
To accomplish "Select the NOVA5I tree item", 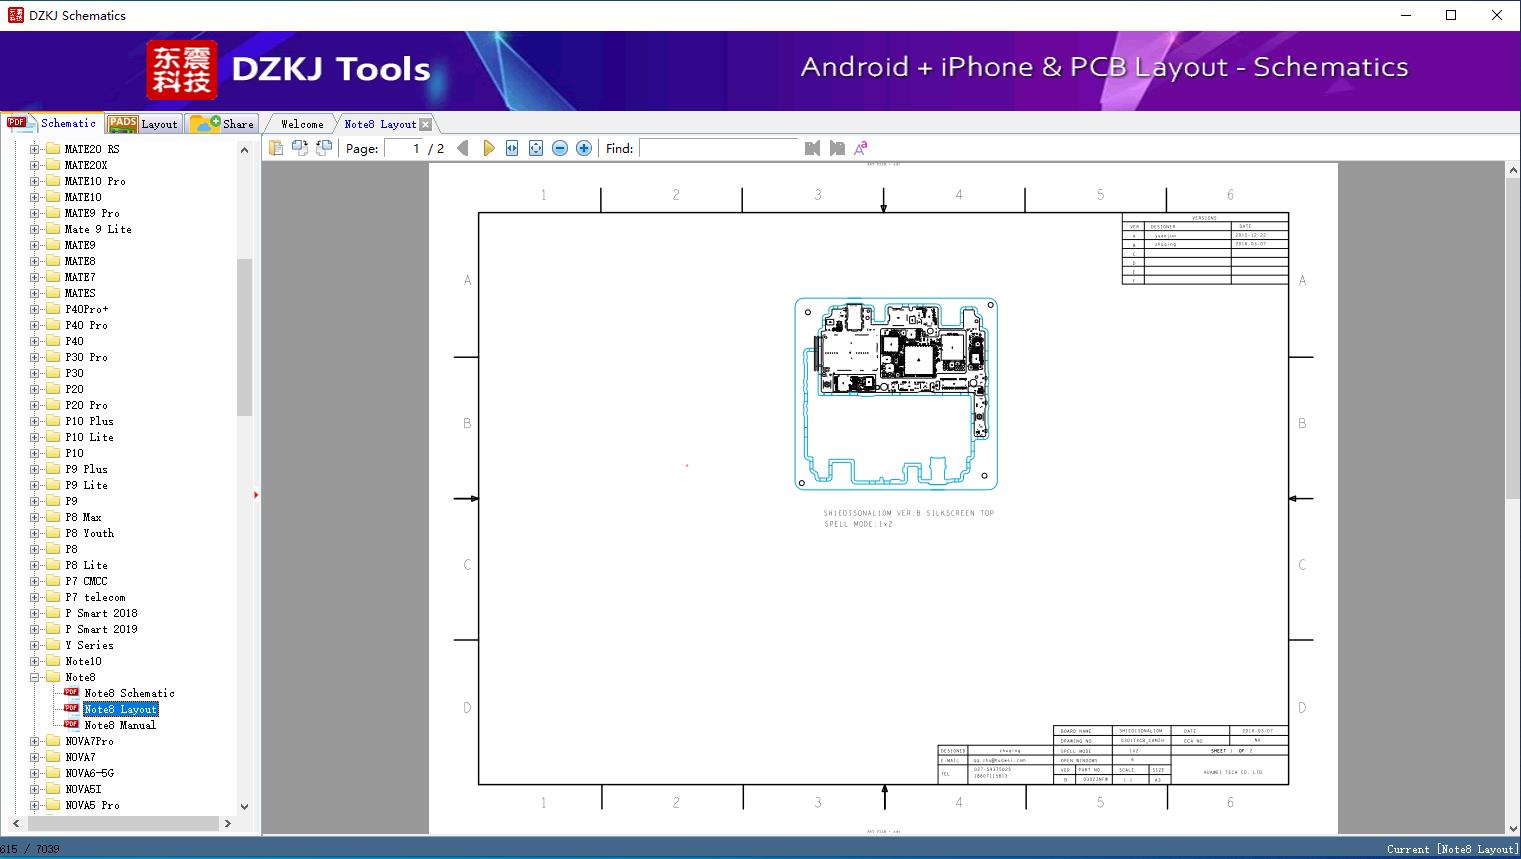I will tap(83, 789).
